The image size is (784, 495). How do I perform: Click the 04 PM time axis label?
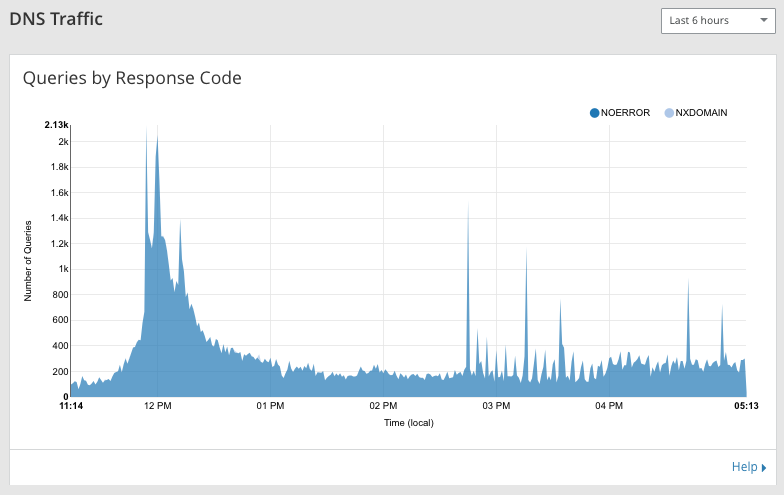pos(609,406)
